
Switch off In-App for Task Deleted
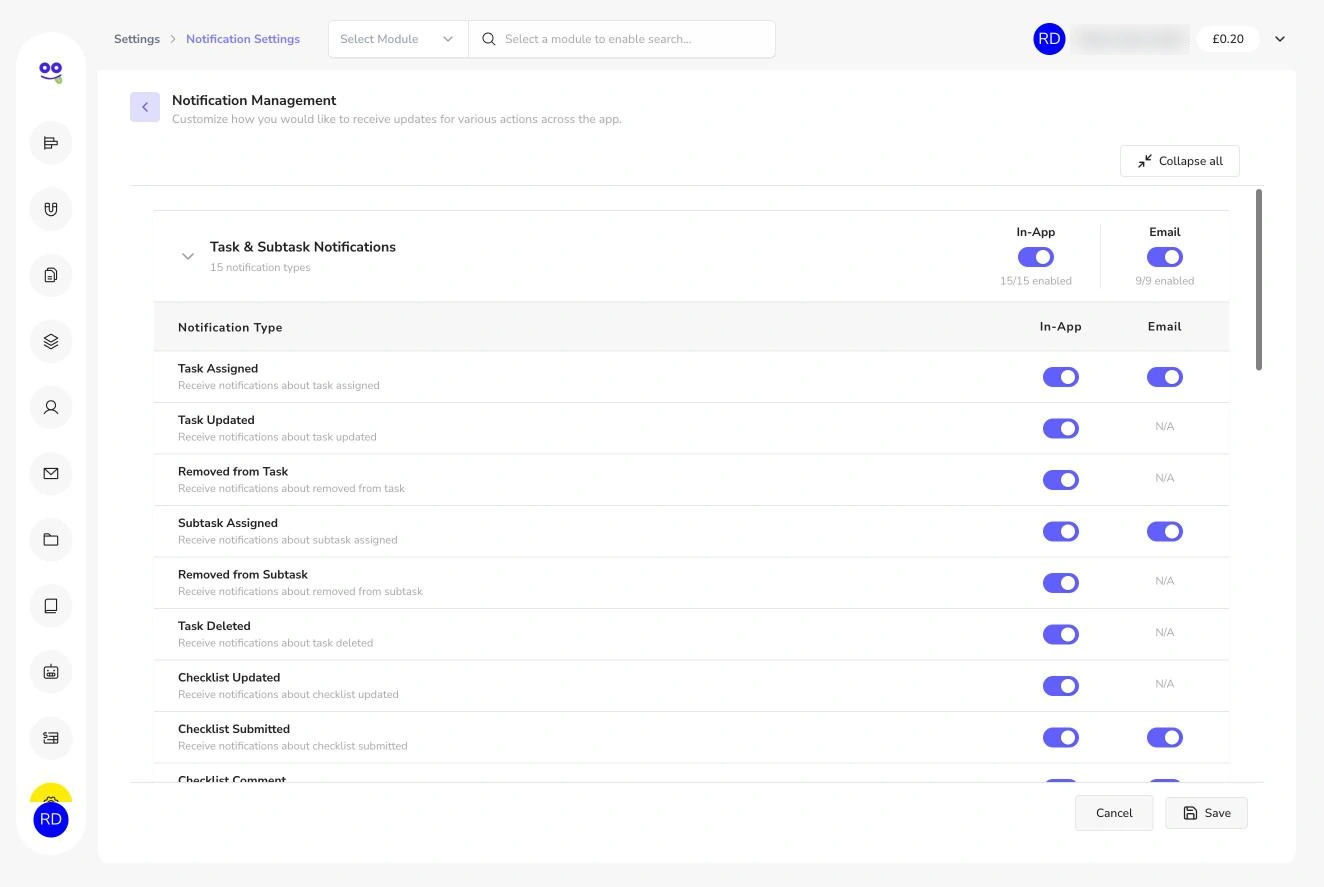(x=1061, y=634)
